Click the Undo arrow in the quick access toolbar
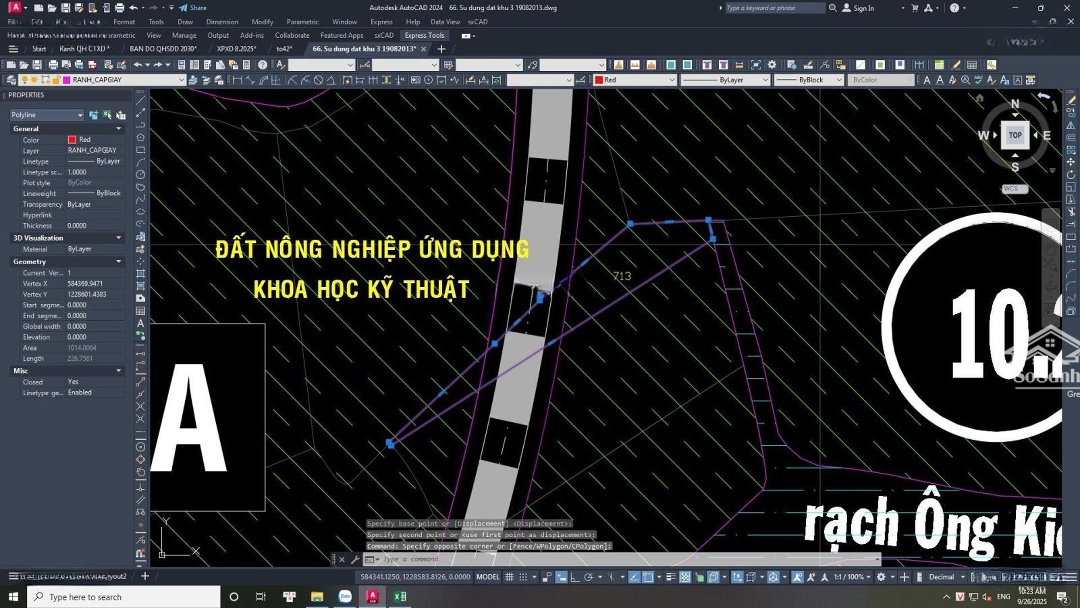The image size is (1080, 608). [133, 8]
